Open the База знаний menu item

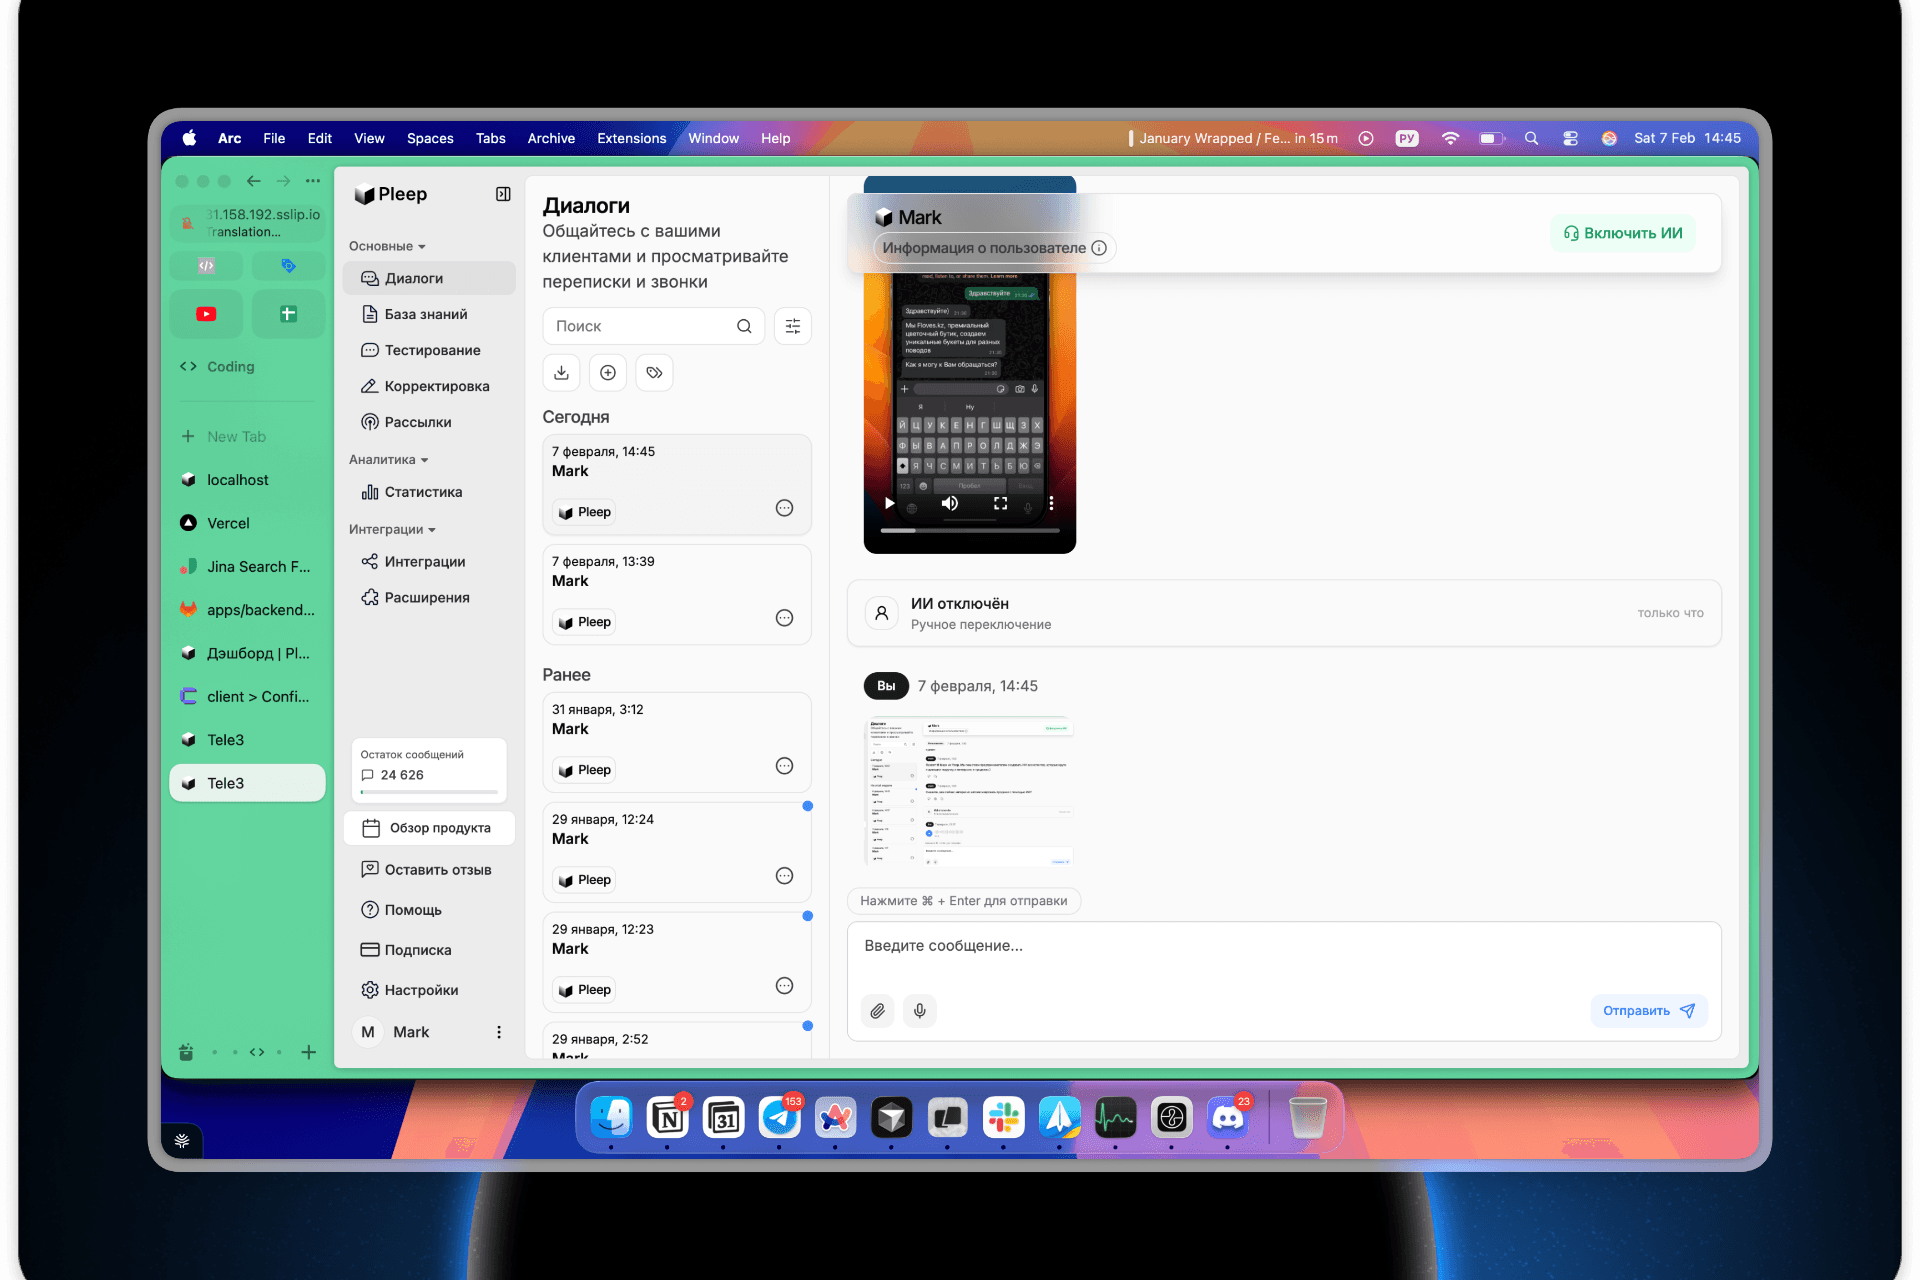pyautogui.click(x=426, y=314)
